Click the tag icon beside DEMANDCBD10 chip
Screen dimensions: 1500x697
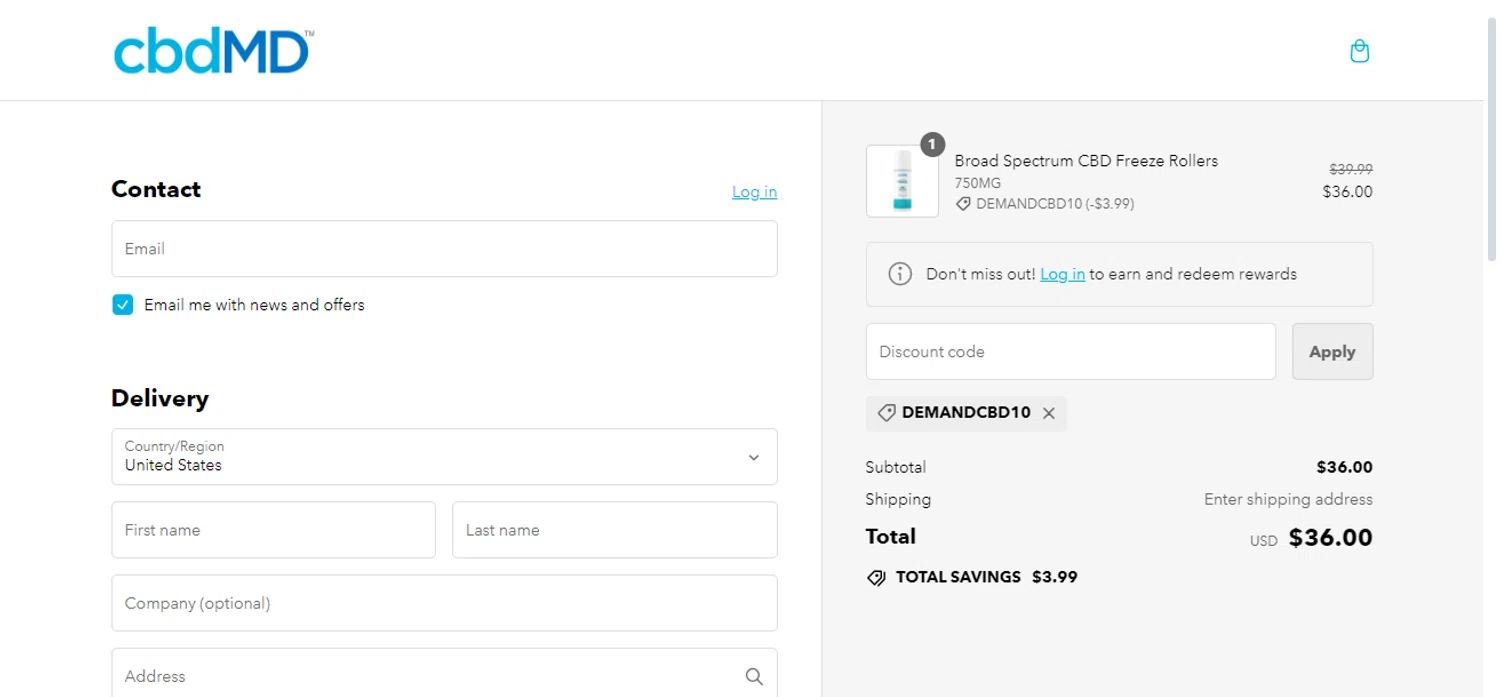[x=886, y=413]
